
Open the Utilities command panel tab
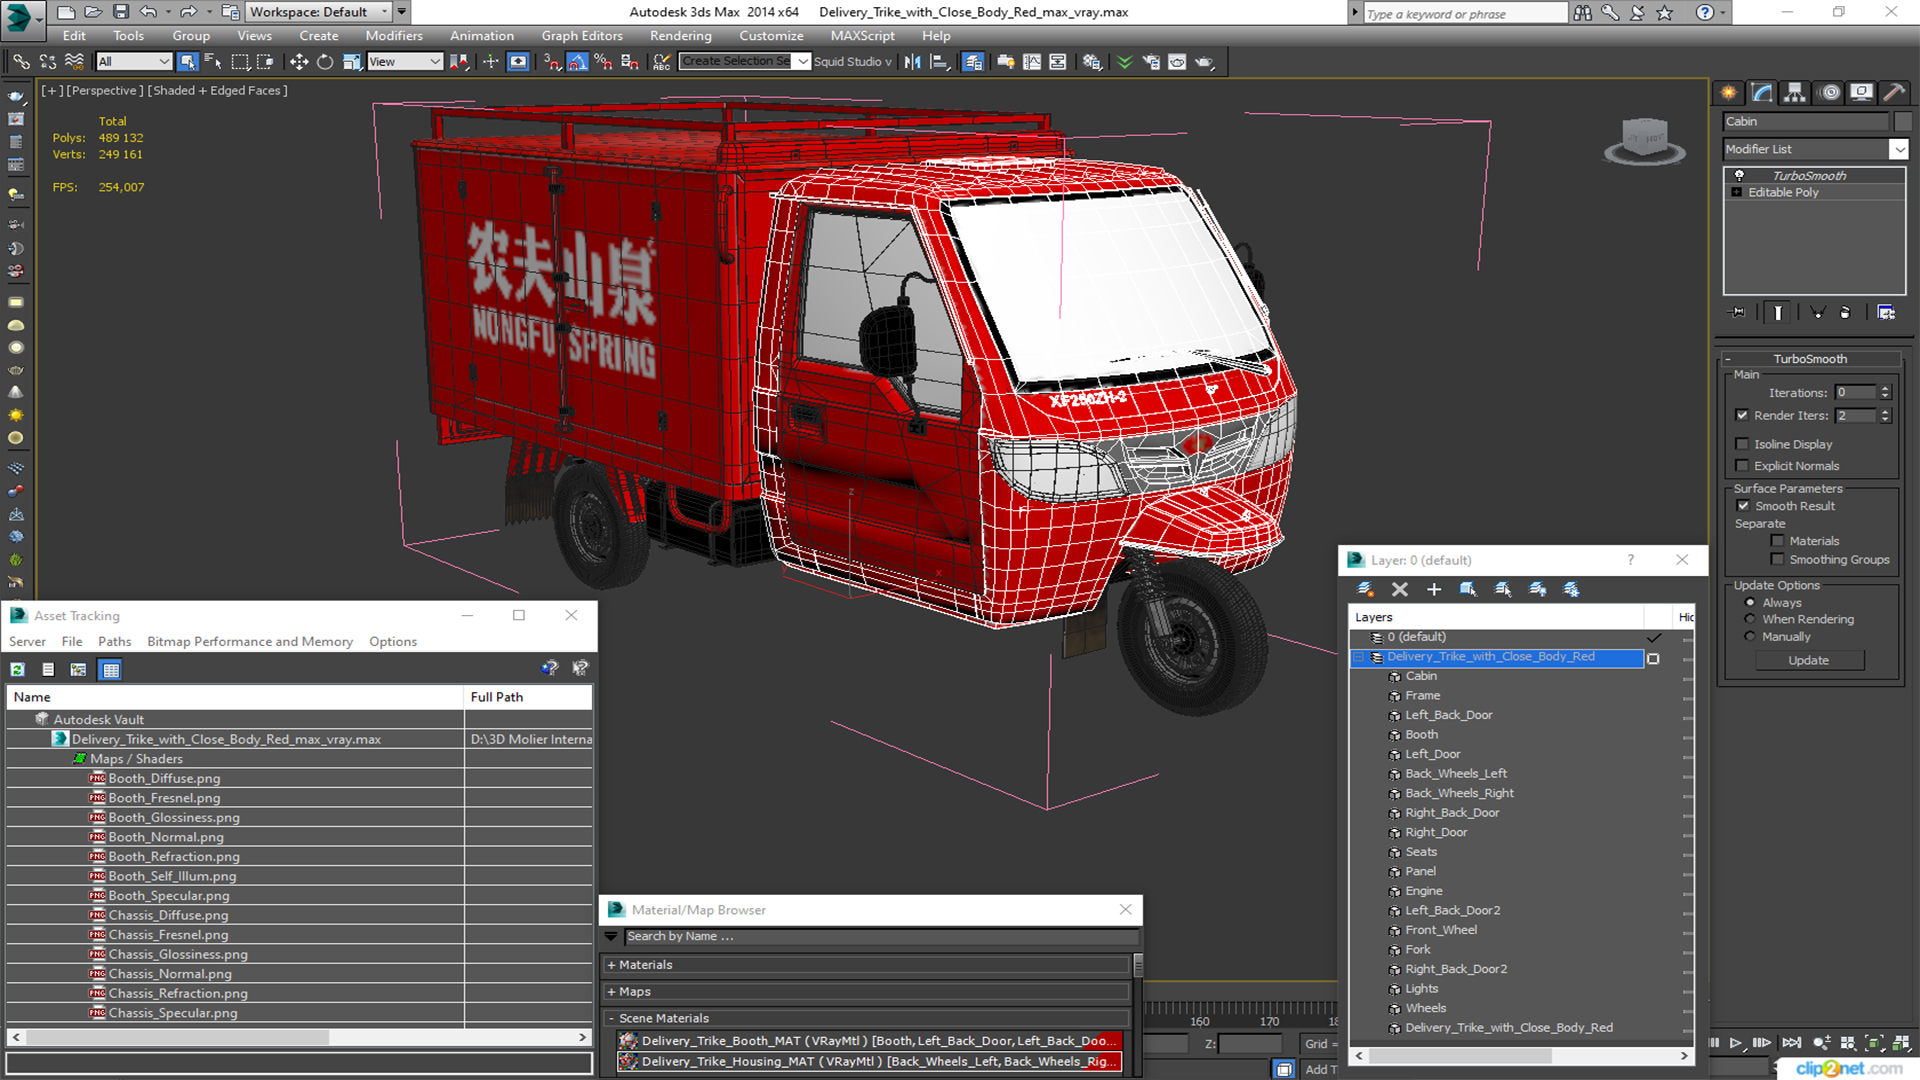(x=1894, y=93)
